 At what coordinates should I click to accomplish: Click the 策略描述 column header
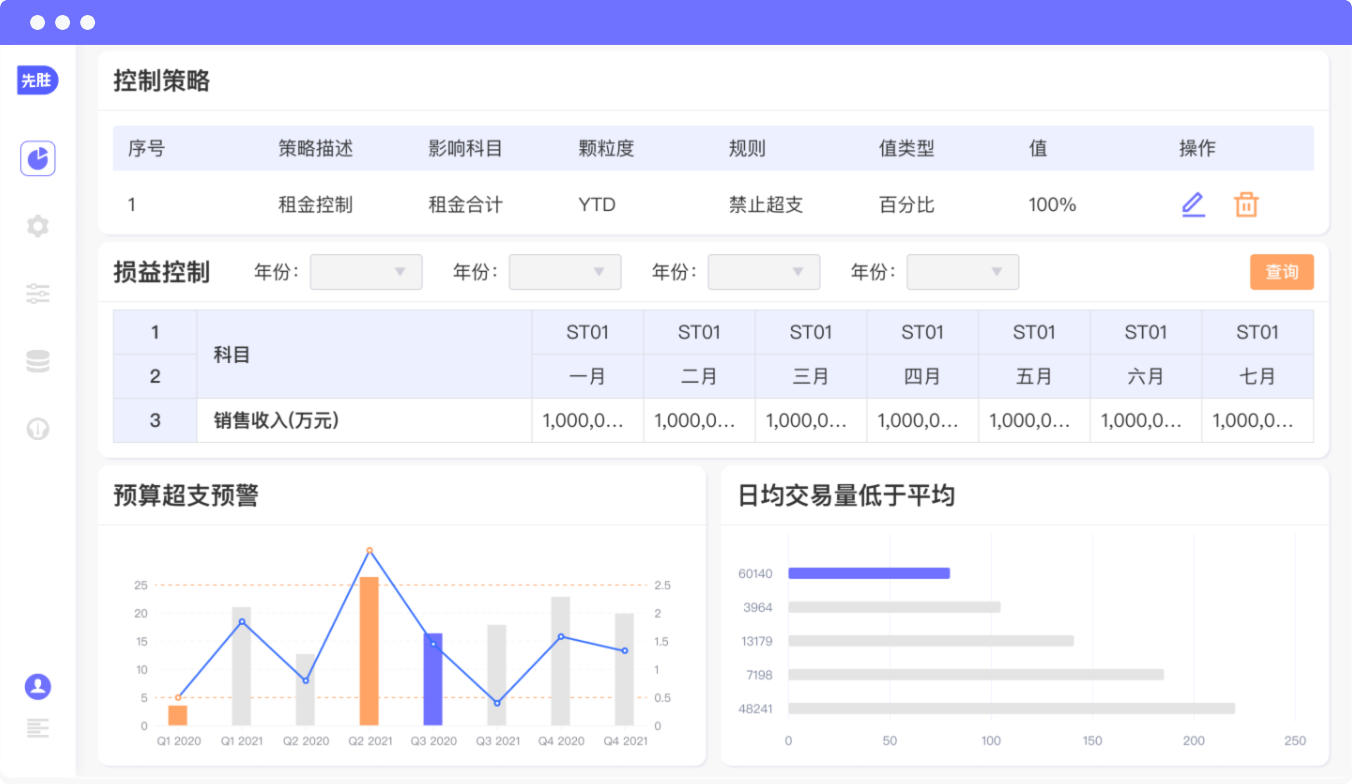pyautogui.click(x=315, y=149)
